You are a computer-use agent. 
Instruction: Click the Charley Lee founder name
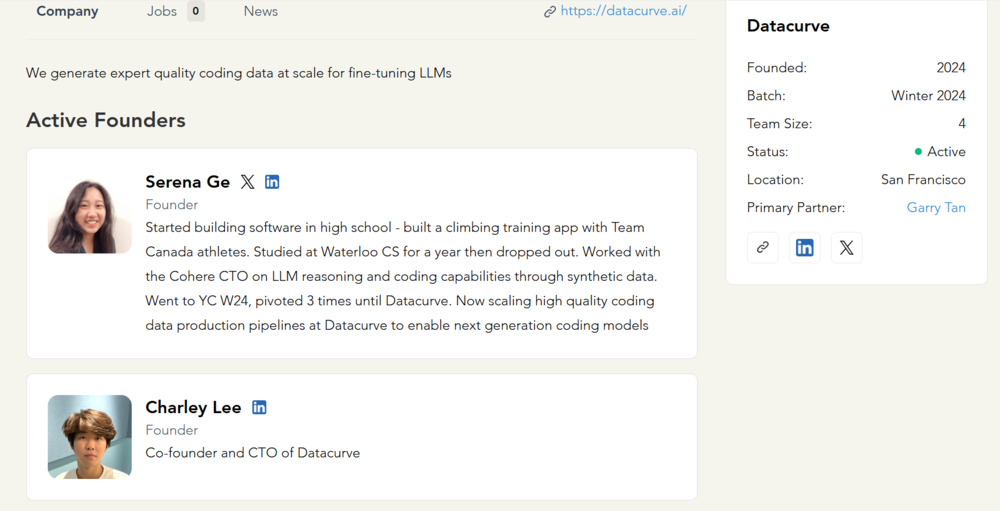click(193, 407)
